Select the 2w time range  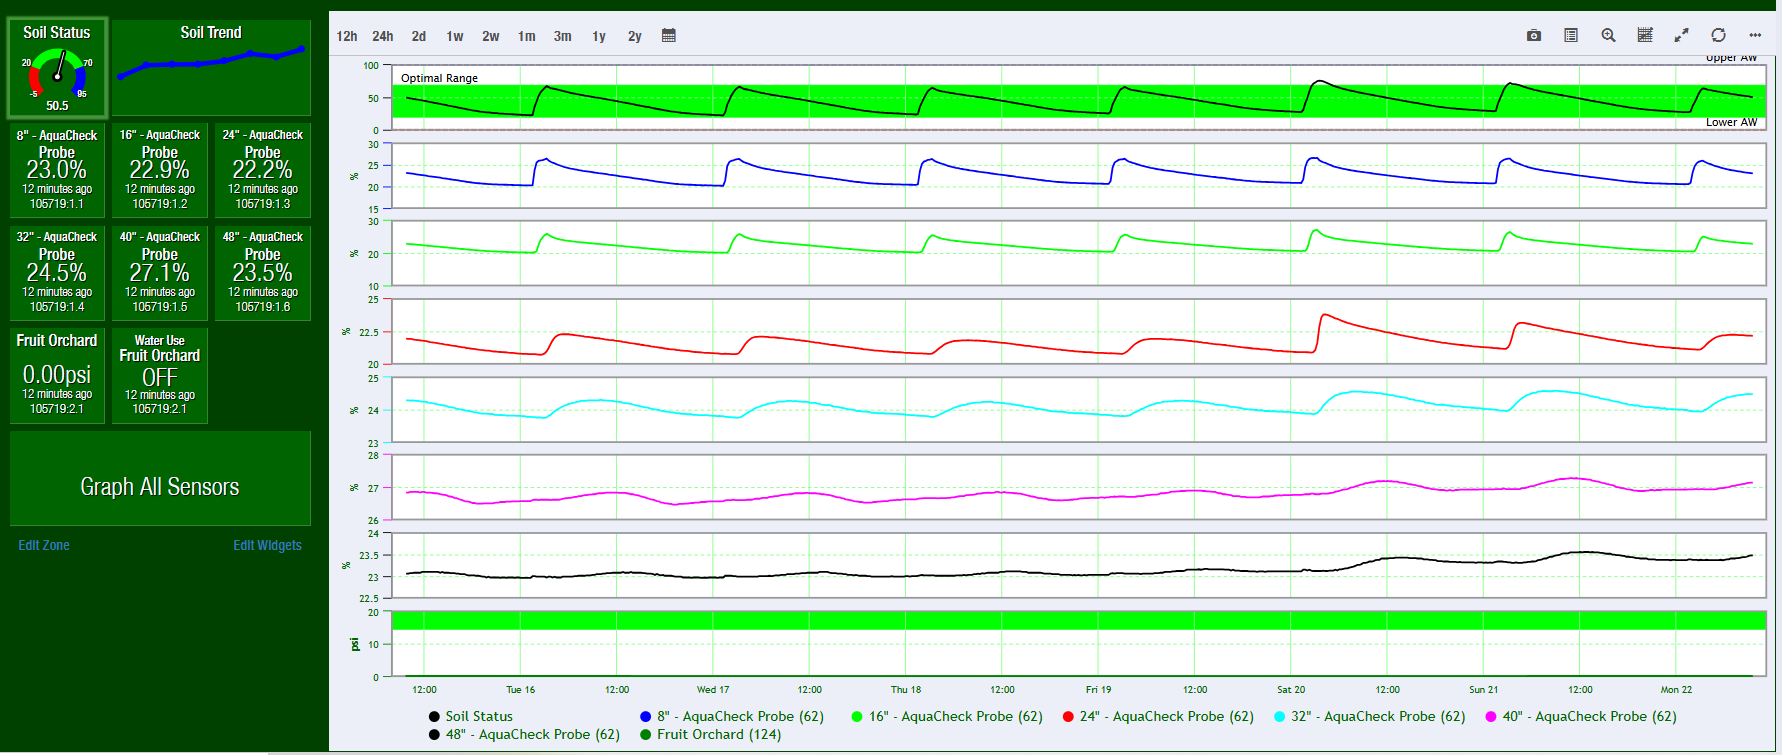click(x=491, y=36)
